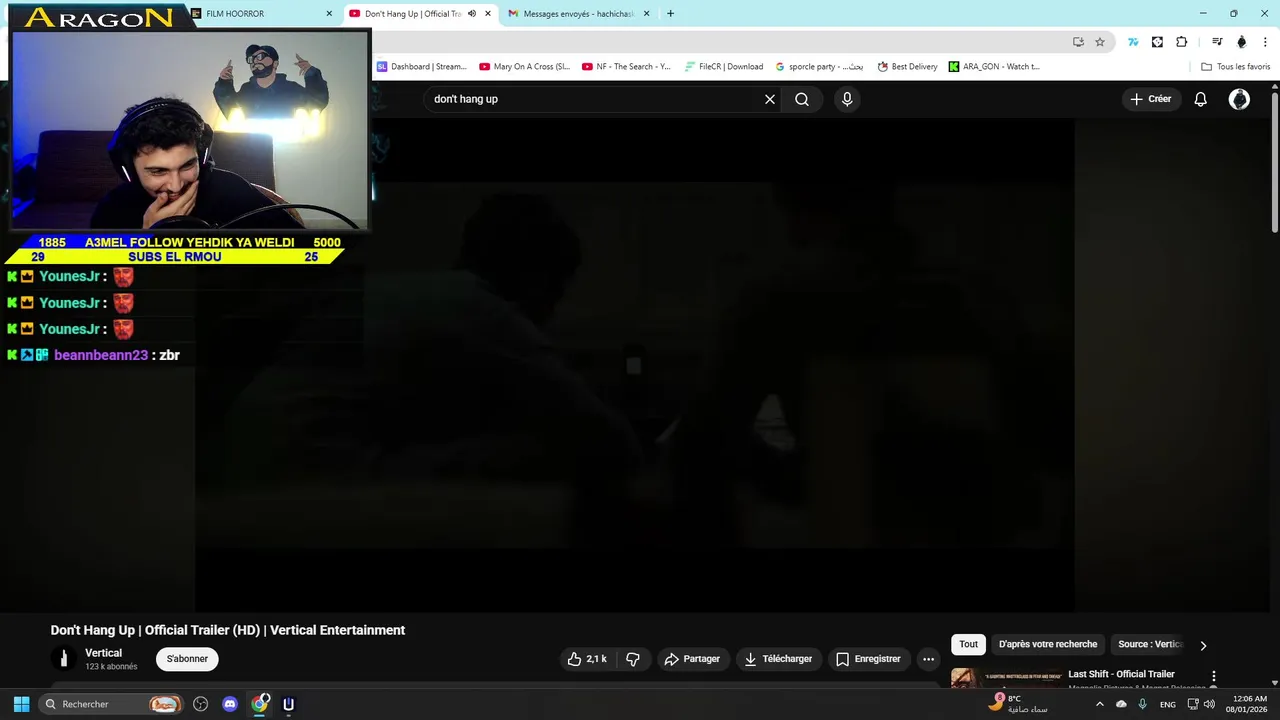Open YouTube notifications bell
This screenshot has height=720, width=1280.
click(x=1201, y=99)
